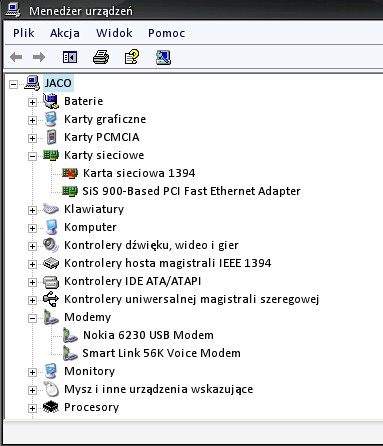Open the Widok menu

point(114,33)
